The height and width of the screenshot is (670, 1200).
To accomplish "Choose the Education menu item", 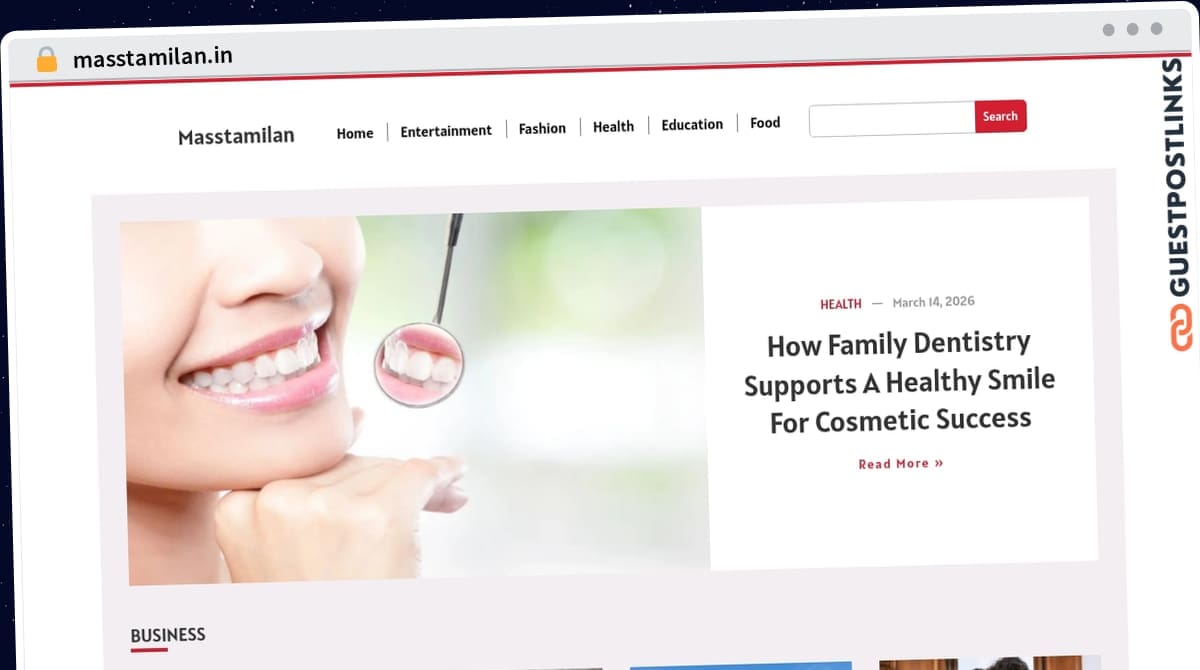I will 692,124.
